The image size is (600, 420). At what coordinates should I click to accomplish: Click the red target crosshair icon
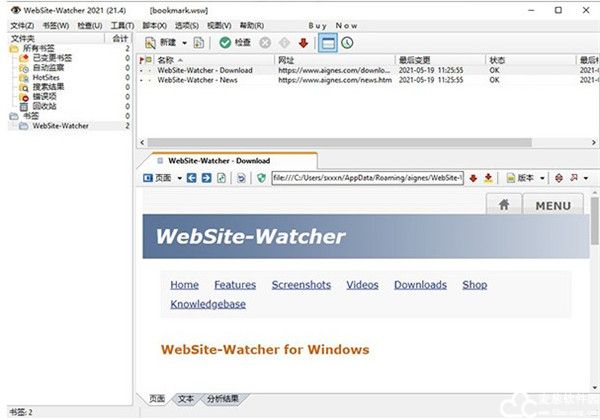(559, 178)
